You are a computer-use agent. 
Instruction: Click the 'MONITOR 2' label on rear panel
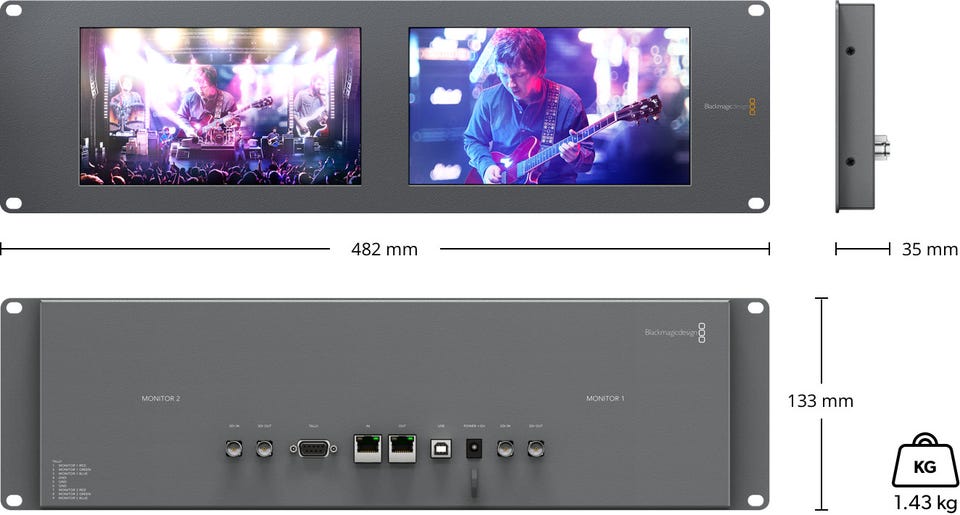coord(161,399)
